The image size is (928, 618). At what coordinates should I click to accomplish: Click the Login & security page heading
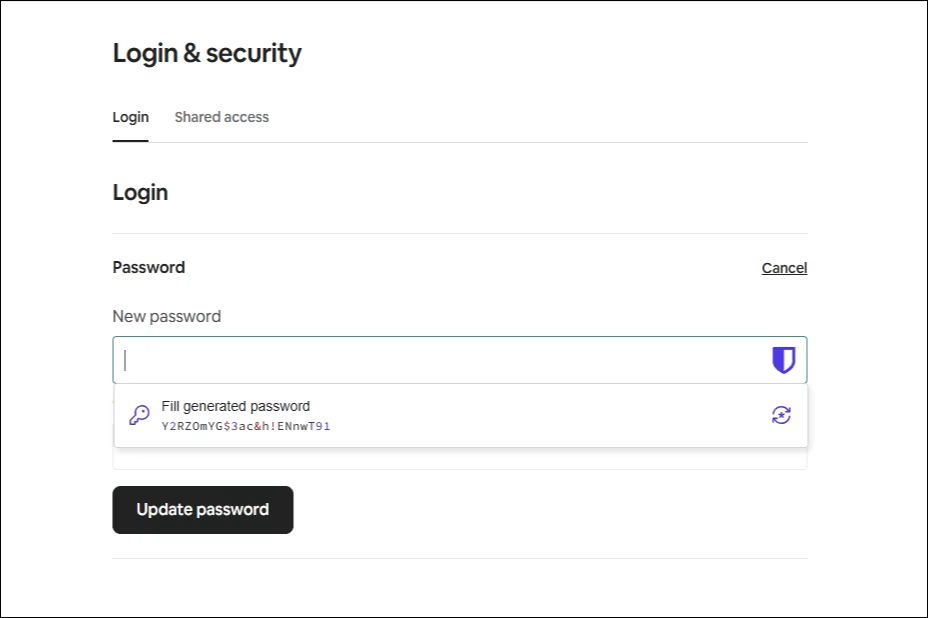point(206,53)
